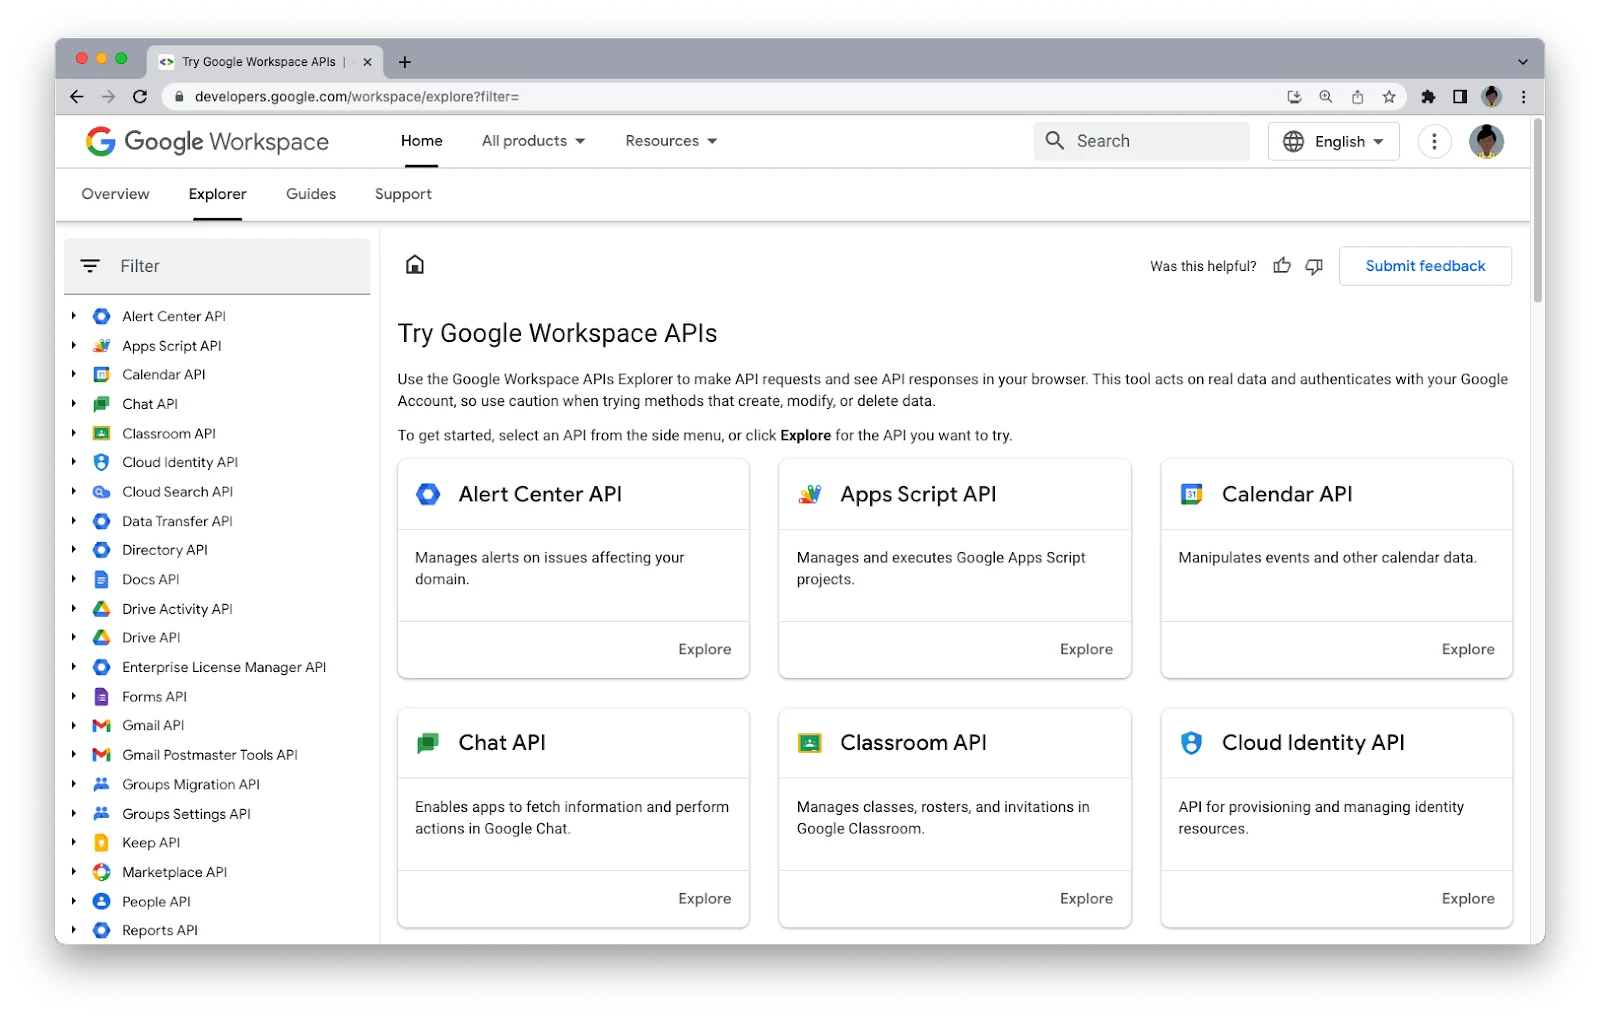Click Forms API icon in sidebar
The height and width of the screenshot is (1017, 1600).
(x=101, y=697)
